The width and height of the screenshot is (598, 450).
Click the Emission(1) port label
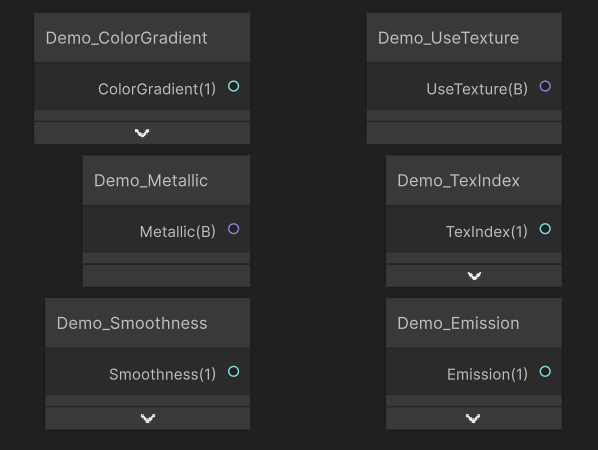click(487, 374)
